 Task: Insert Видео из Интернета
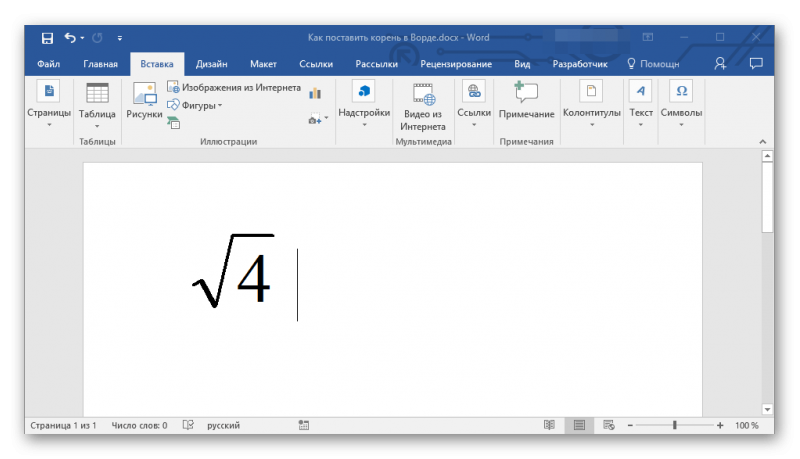click(x=423, y=106)
